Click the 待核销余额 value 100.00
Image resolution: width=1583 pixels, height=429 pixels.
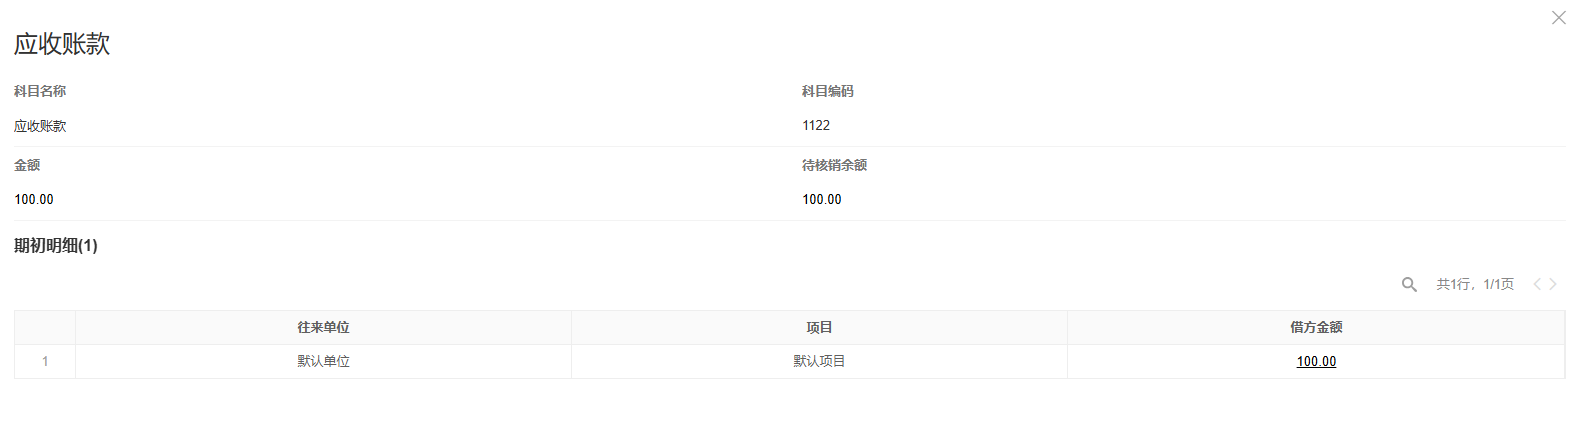click(x=822, y=200)
